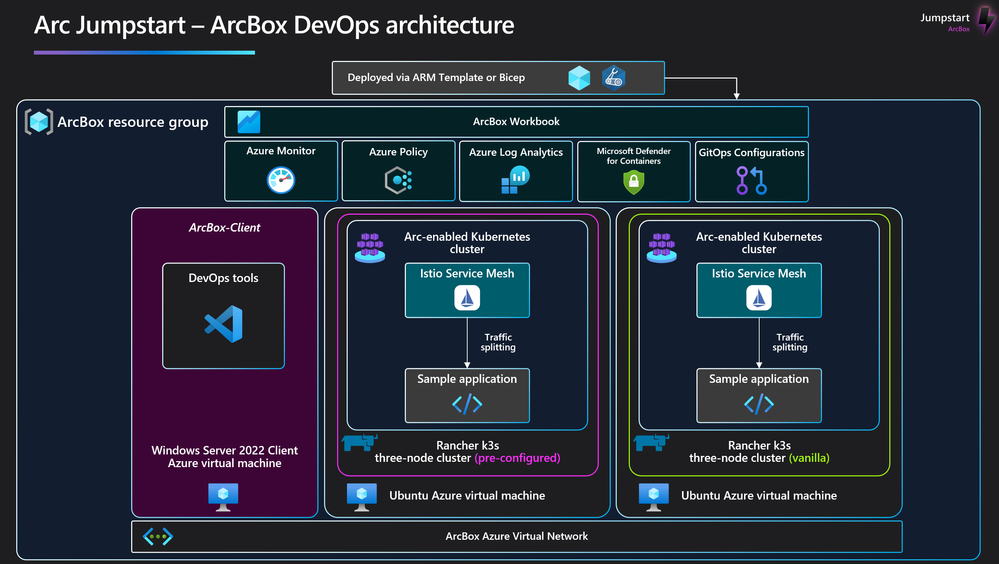Select the 'Deployed via ARM Template or Bicep' text

[x=436, y=78]
